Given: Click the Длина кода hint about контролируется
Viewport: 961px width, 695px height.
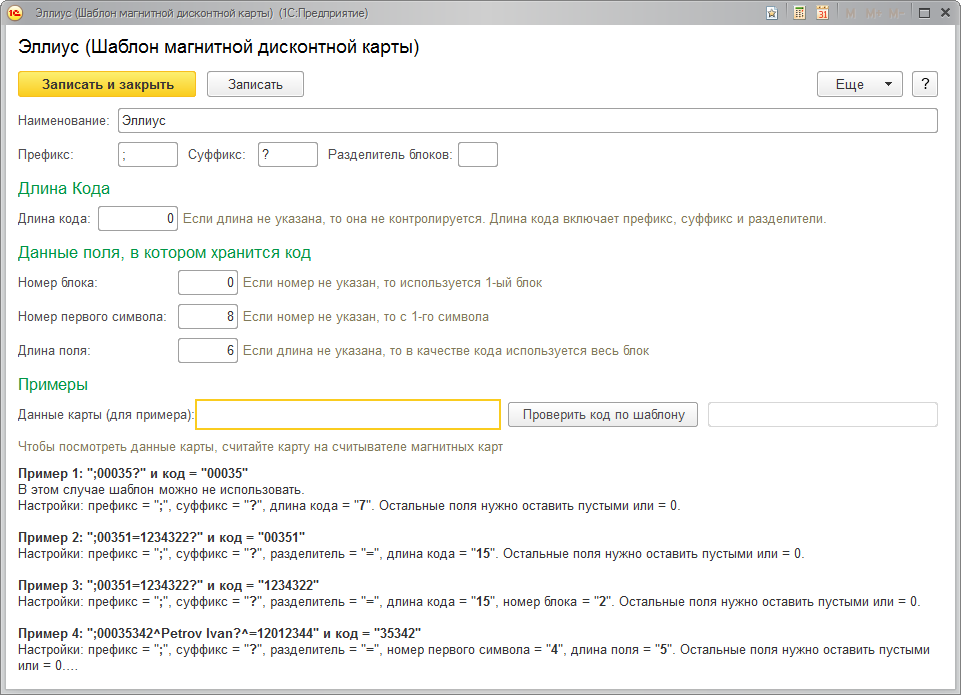Looking at the screenshot, I should 504,219.
